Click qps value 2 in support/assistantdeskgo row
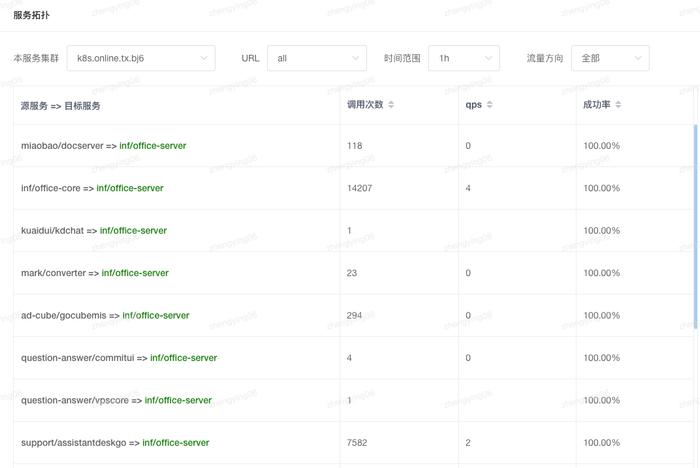The height and width of the screenshot is (468, 700). pyautogui.click(x=468, y=443)
